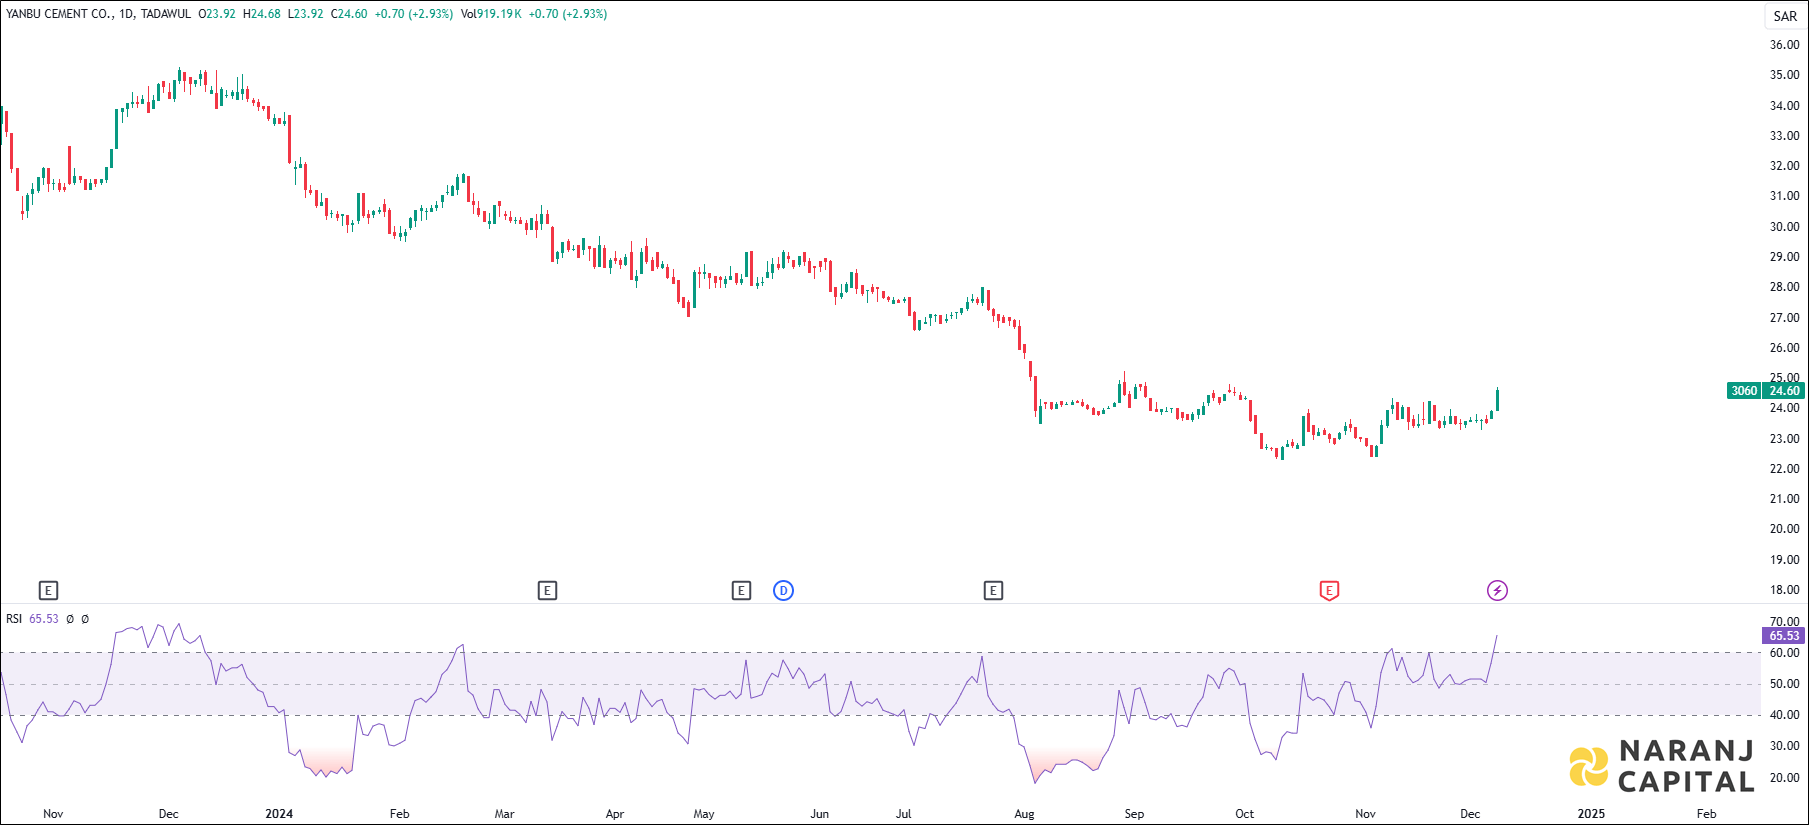Click the 22.00 price axis label
Screen dimensions: 1809x825
pos(1784,469)
